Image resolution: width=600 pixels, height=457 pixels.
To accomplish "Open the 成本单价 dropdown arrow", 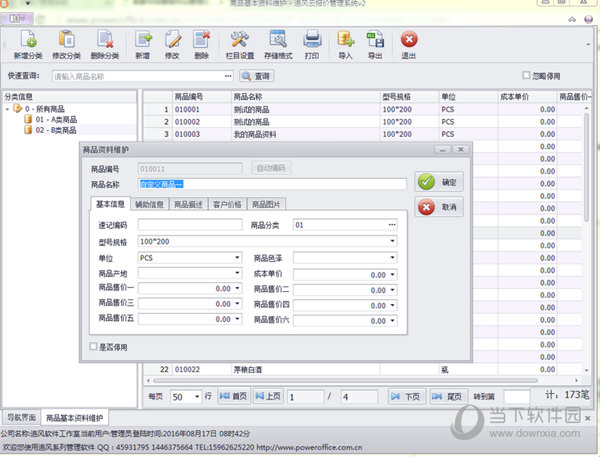I will (392, 274).
